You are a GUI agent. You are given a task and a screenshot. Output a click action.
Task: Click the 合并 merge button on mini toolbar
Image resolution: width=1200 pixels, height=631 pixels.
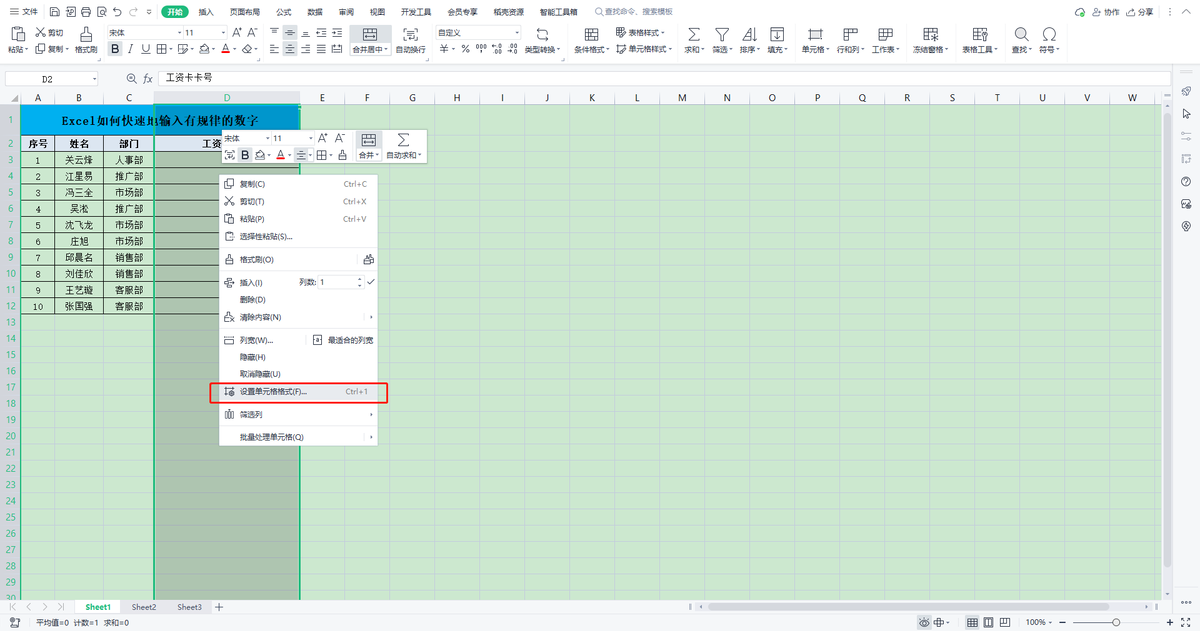368,147
